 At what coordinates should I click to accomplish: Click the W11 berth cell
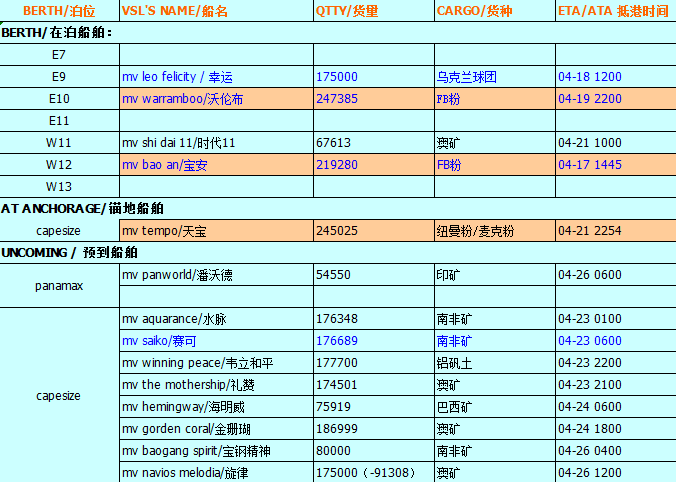[x=59, y=143]
